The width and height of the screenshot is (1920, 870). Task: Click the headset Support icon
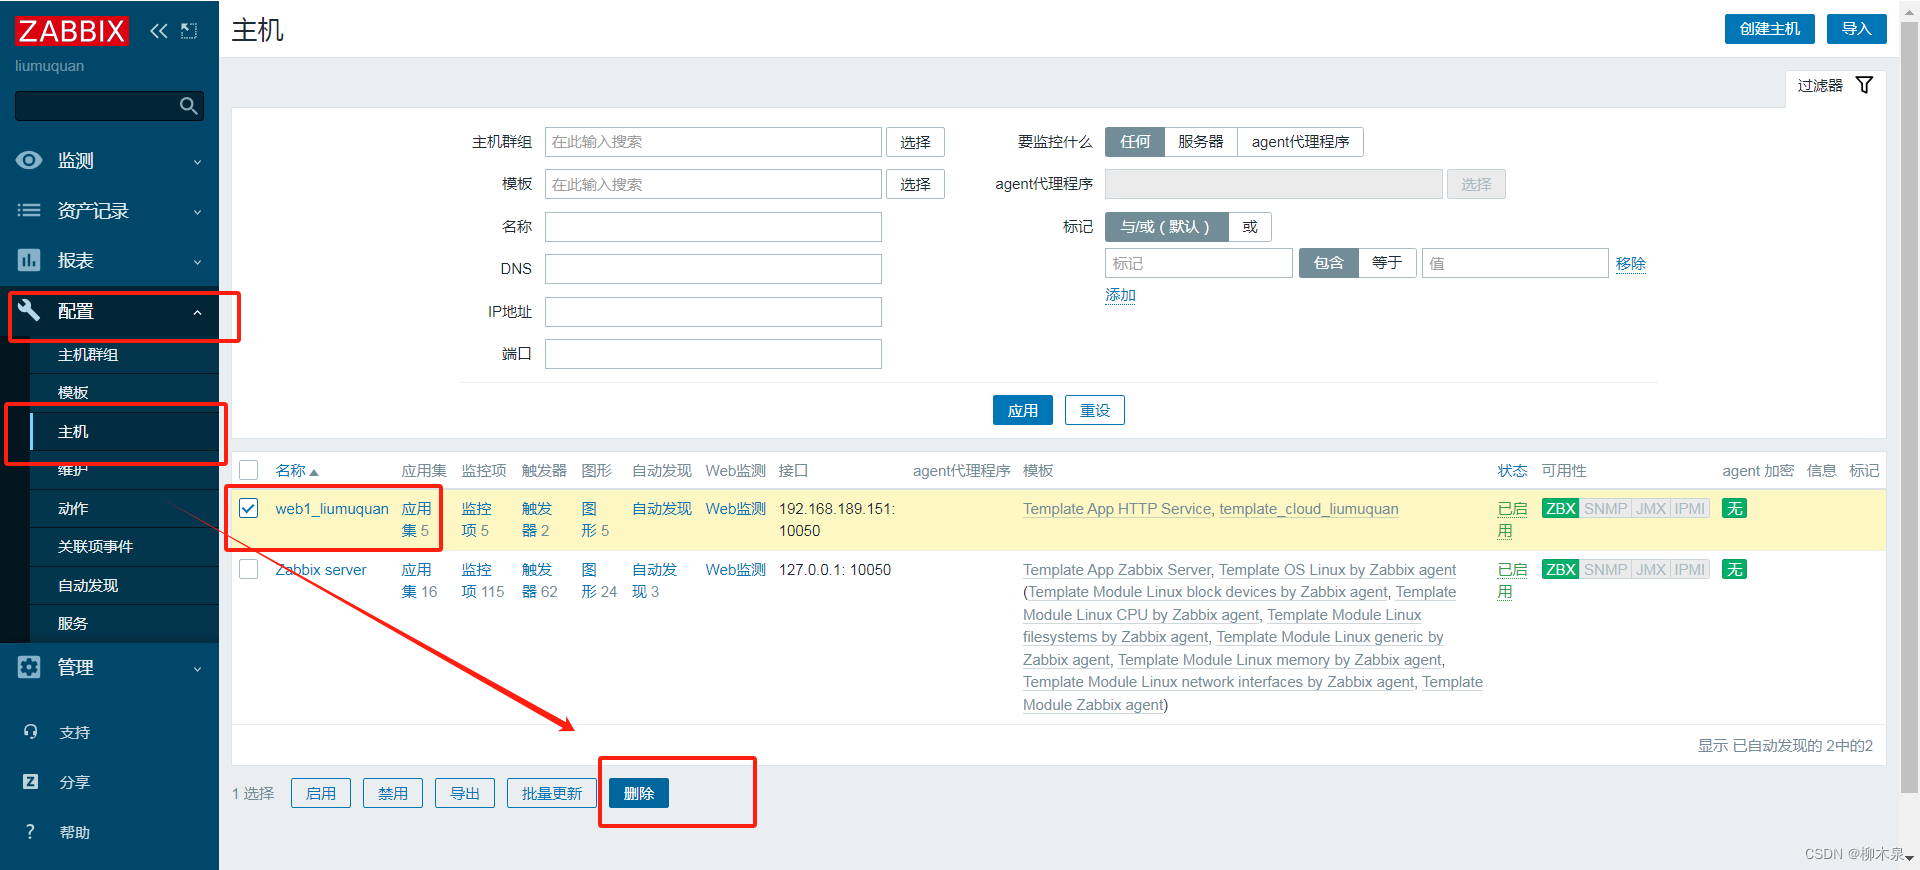click(x=30, y=732)
